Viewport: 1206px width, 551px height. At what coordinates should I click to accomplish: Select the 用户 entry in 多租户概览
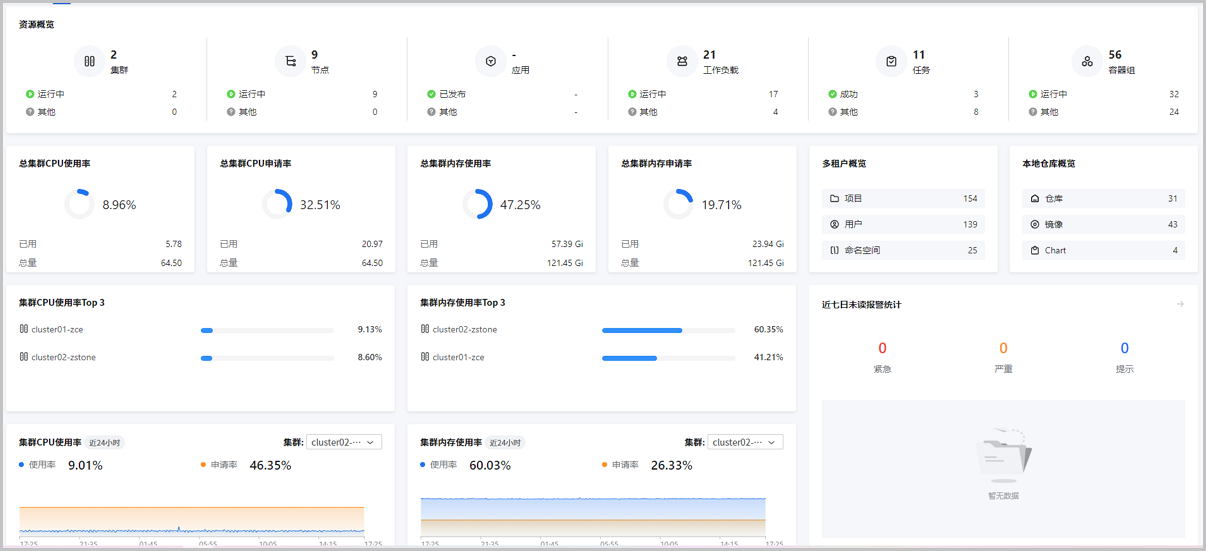coord(903,225)
